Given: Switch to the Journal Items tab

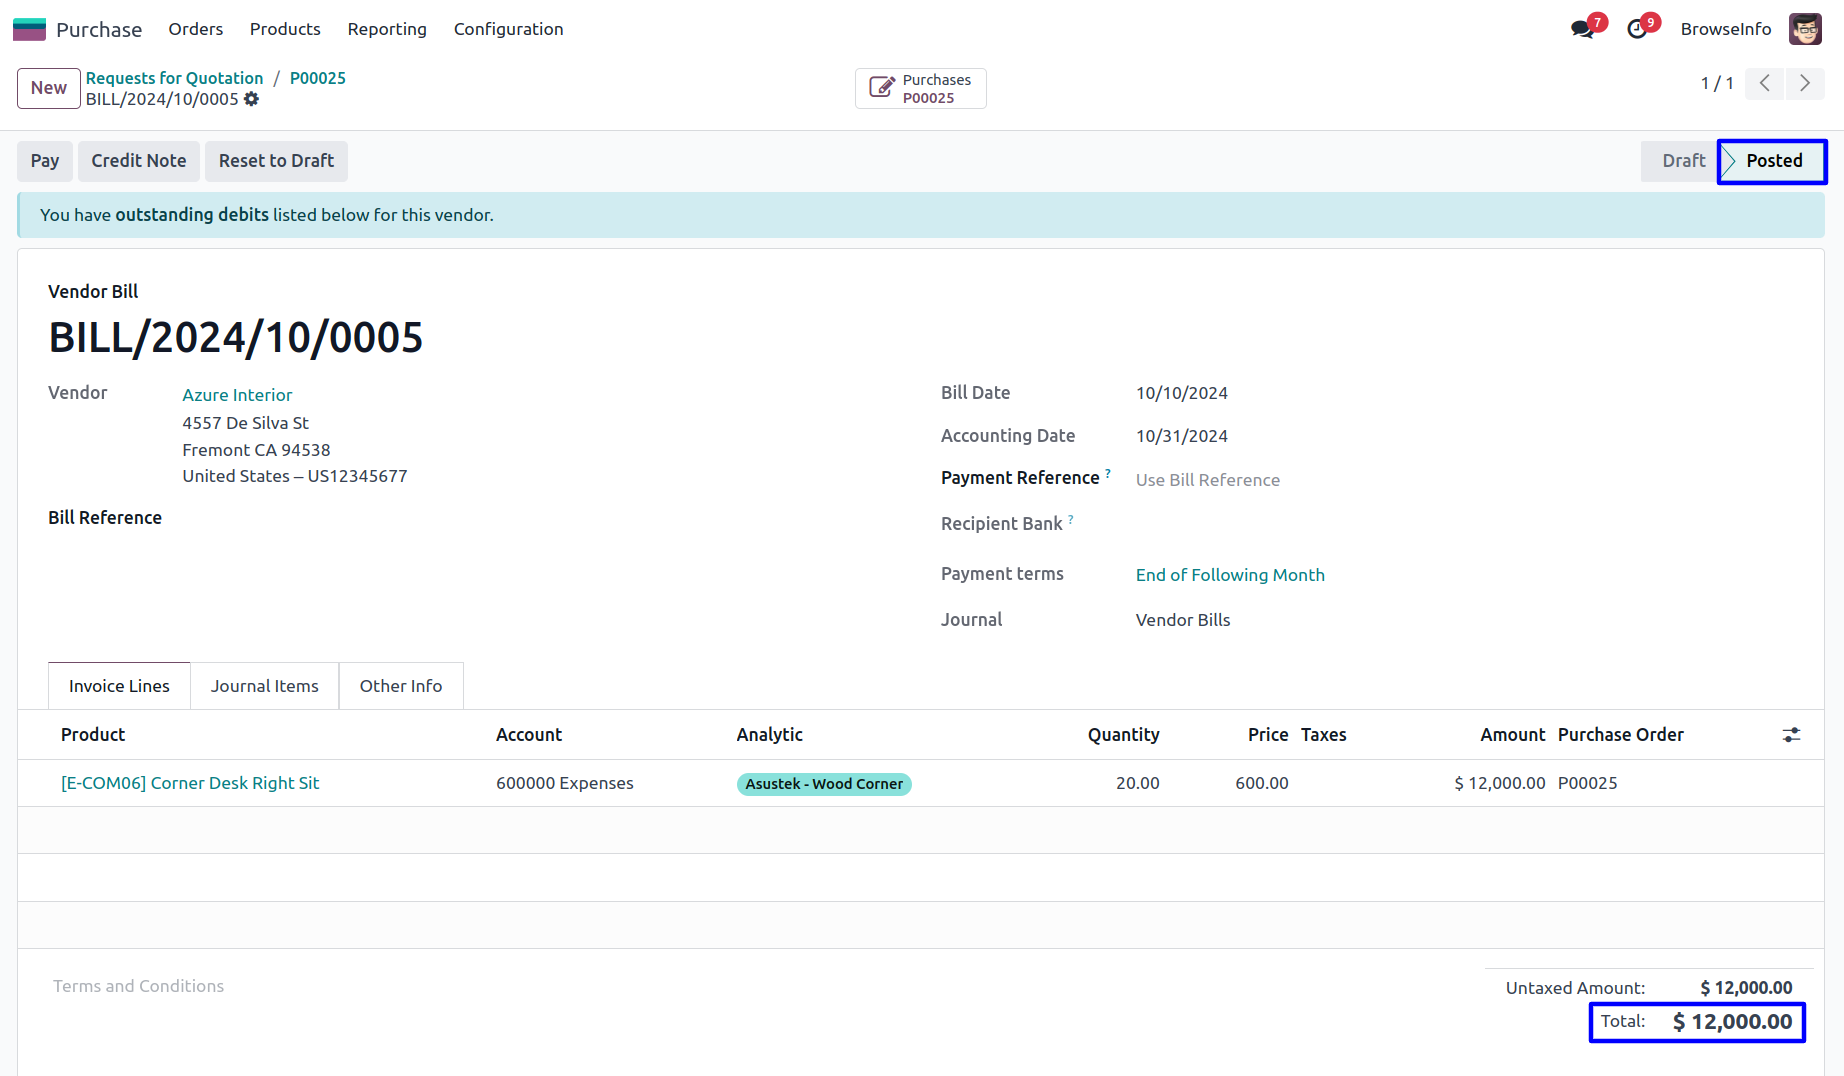Looking at the screenshot, I should point(264,686).
